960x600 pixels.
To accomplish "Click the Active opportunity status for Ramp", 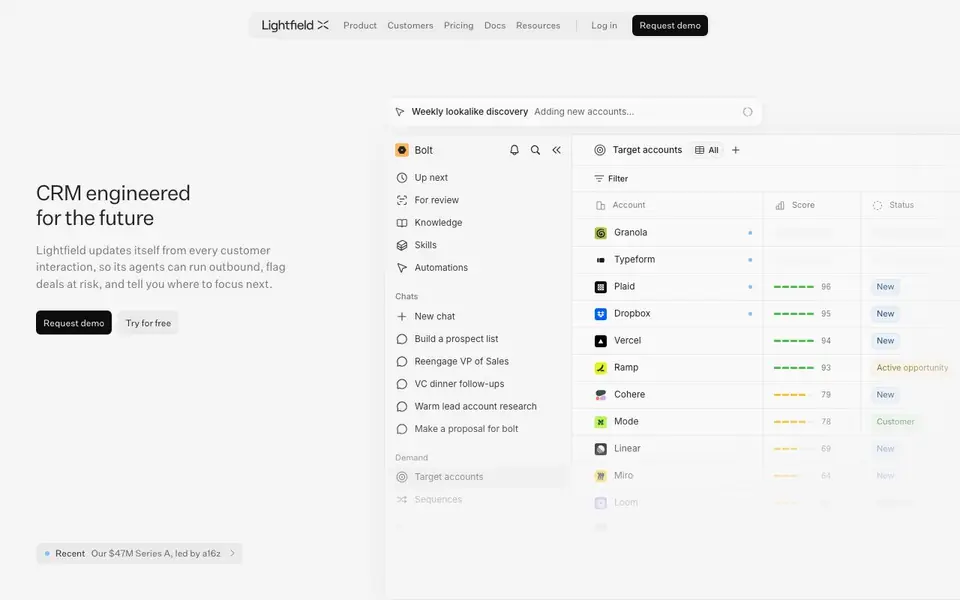I will click(912, 367).
